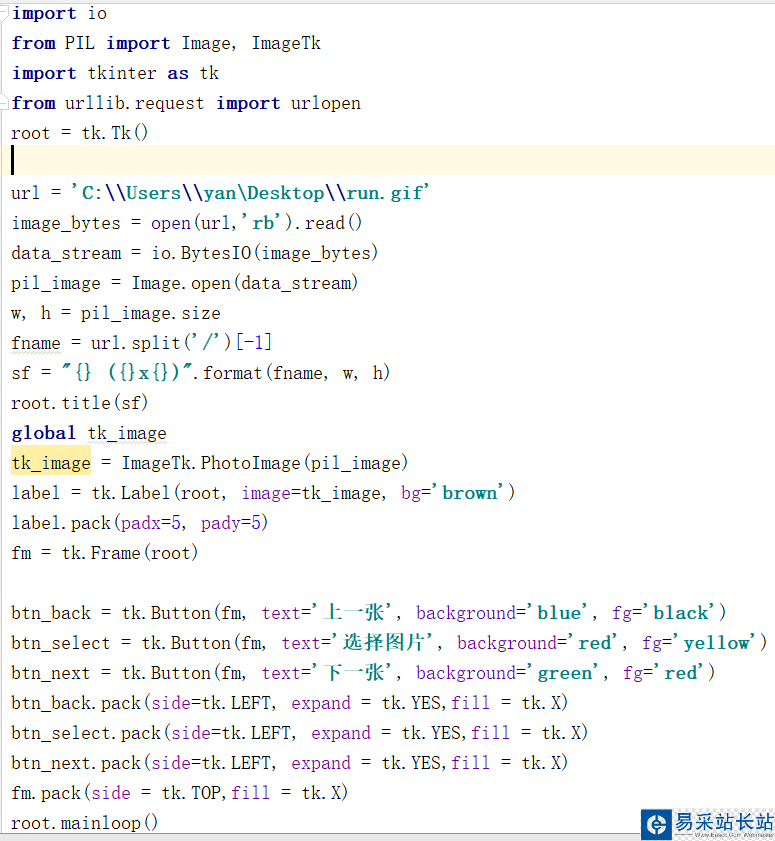Click the '[-1]' index after url.split
This screenshot has width=775, height=841.
tap(254, 342)
